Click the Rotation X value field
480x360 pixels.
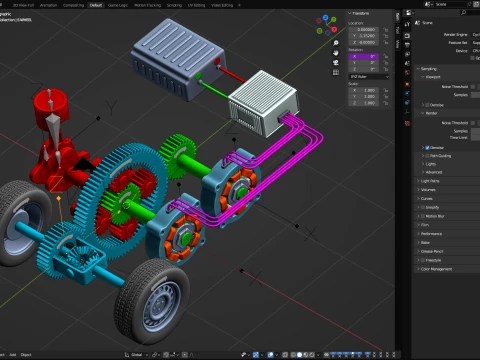pyautogui.click(x=364, y=56)
